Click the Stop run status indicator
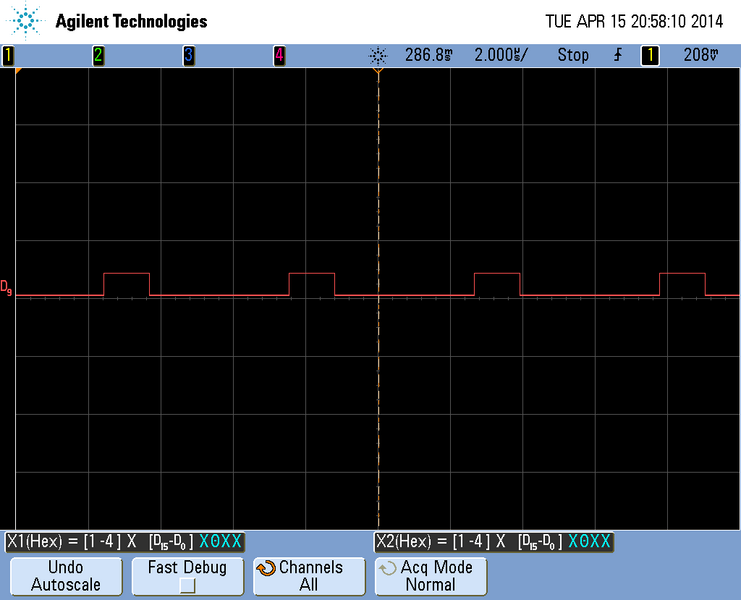The image size is (741, 600). (573, 56)
